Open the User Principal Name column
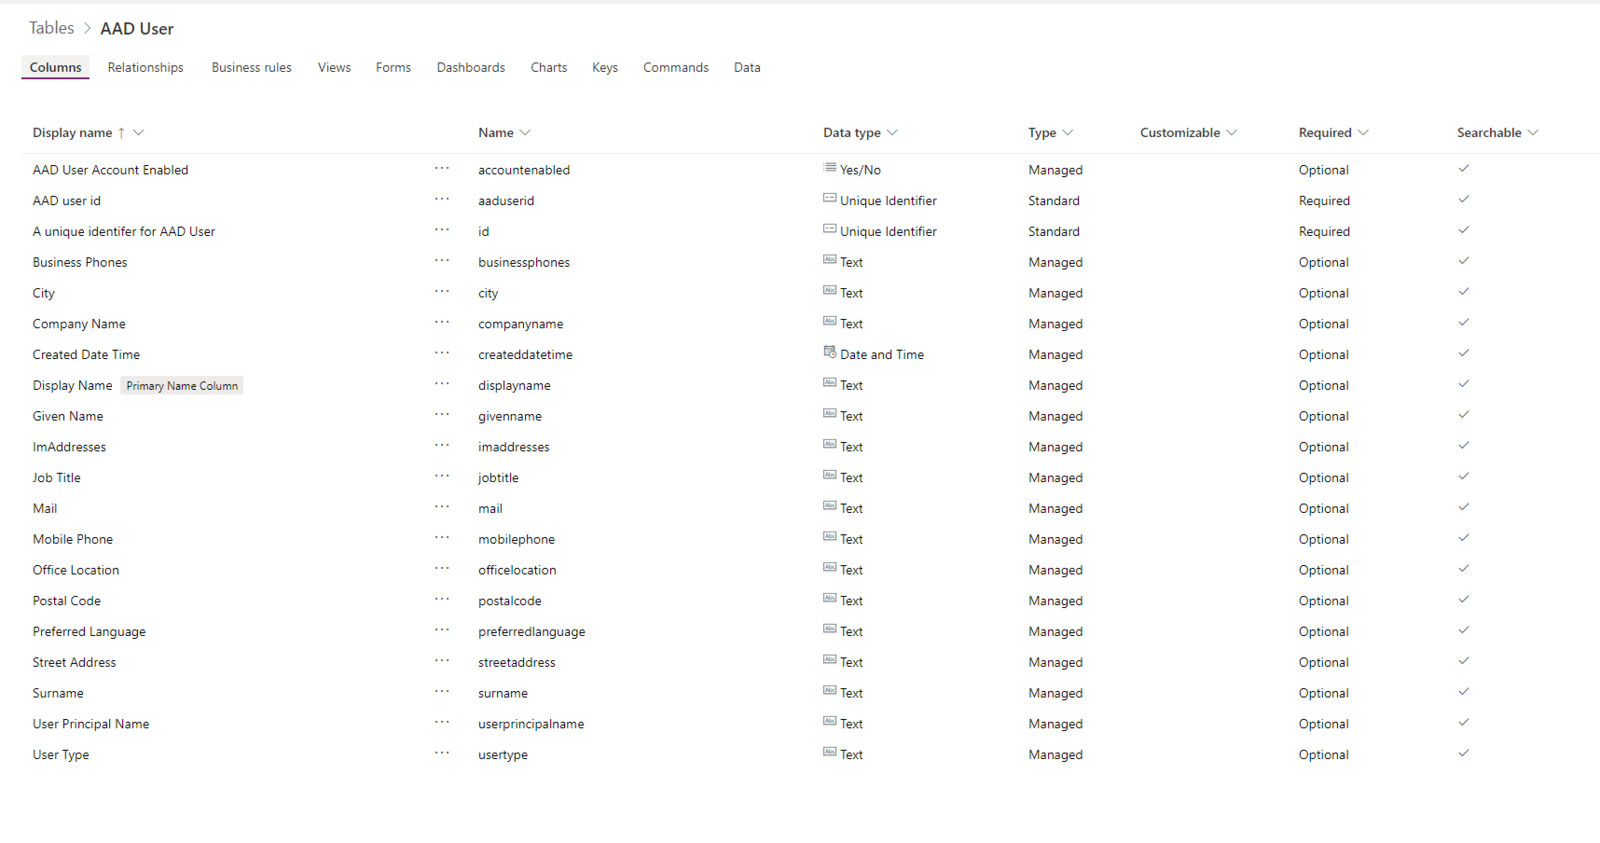1600x843 pixels. 91,724
